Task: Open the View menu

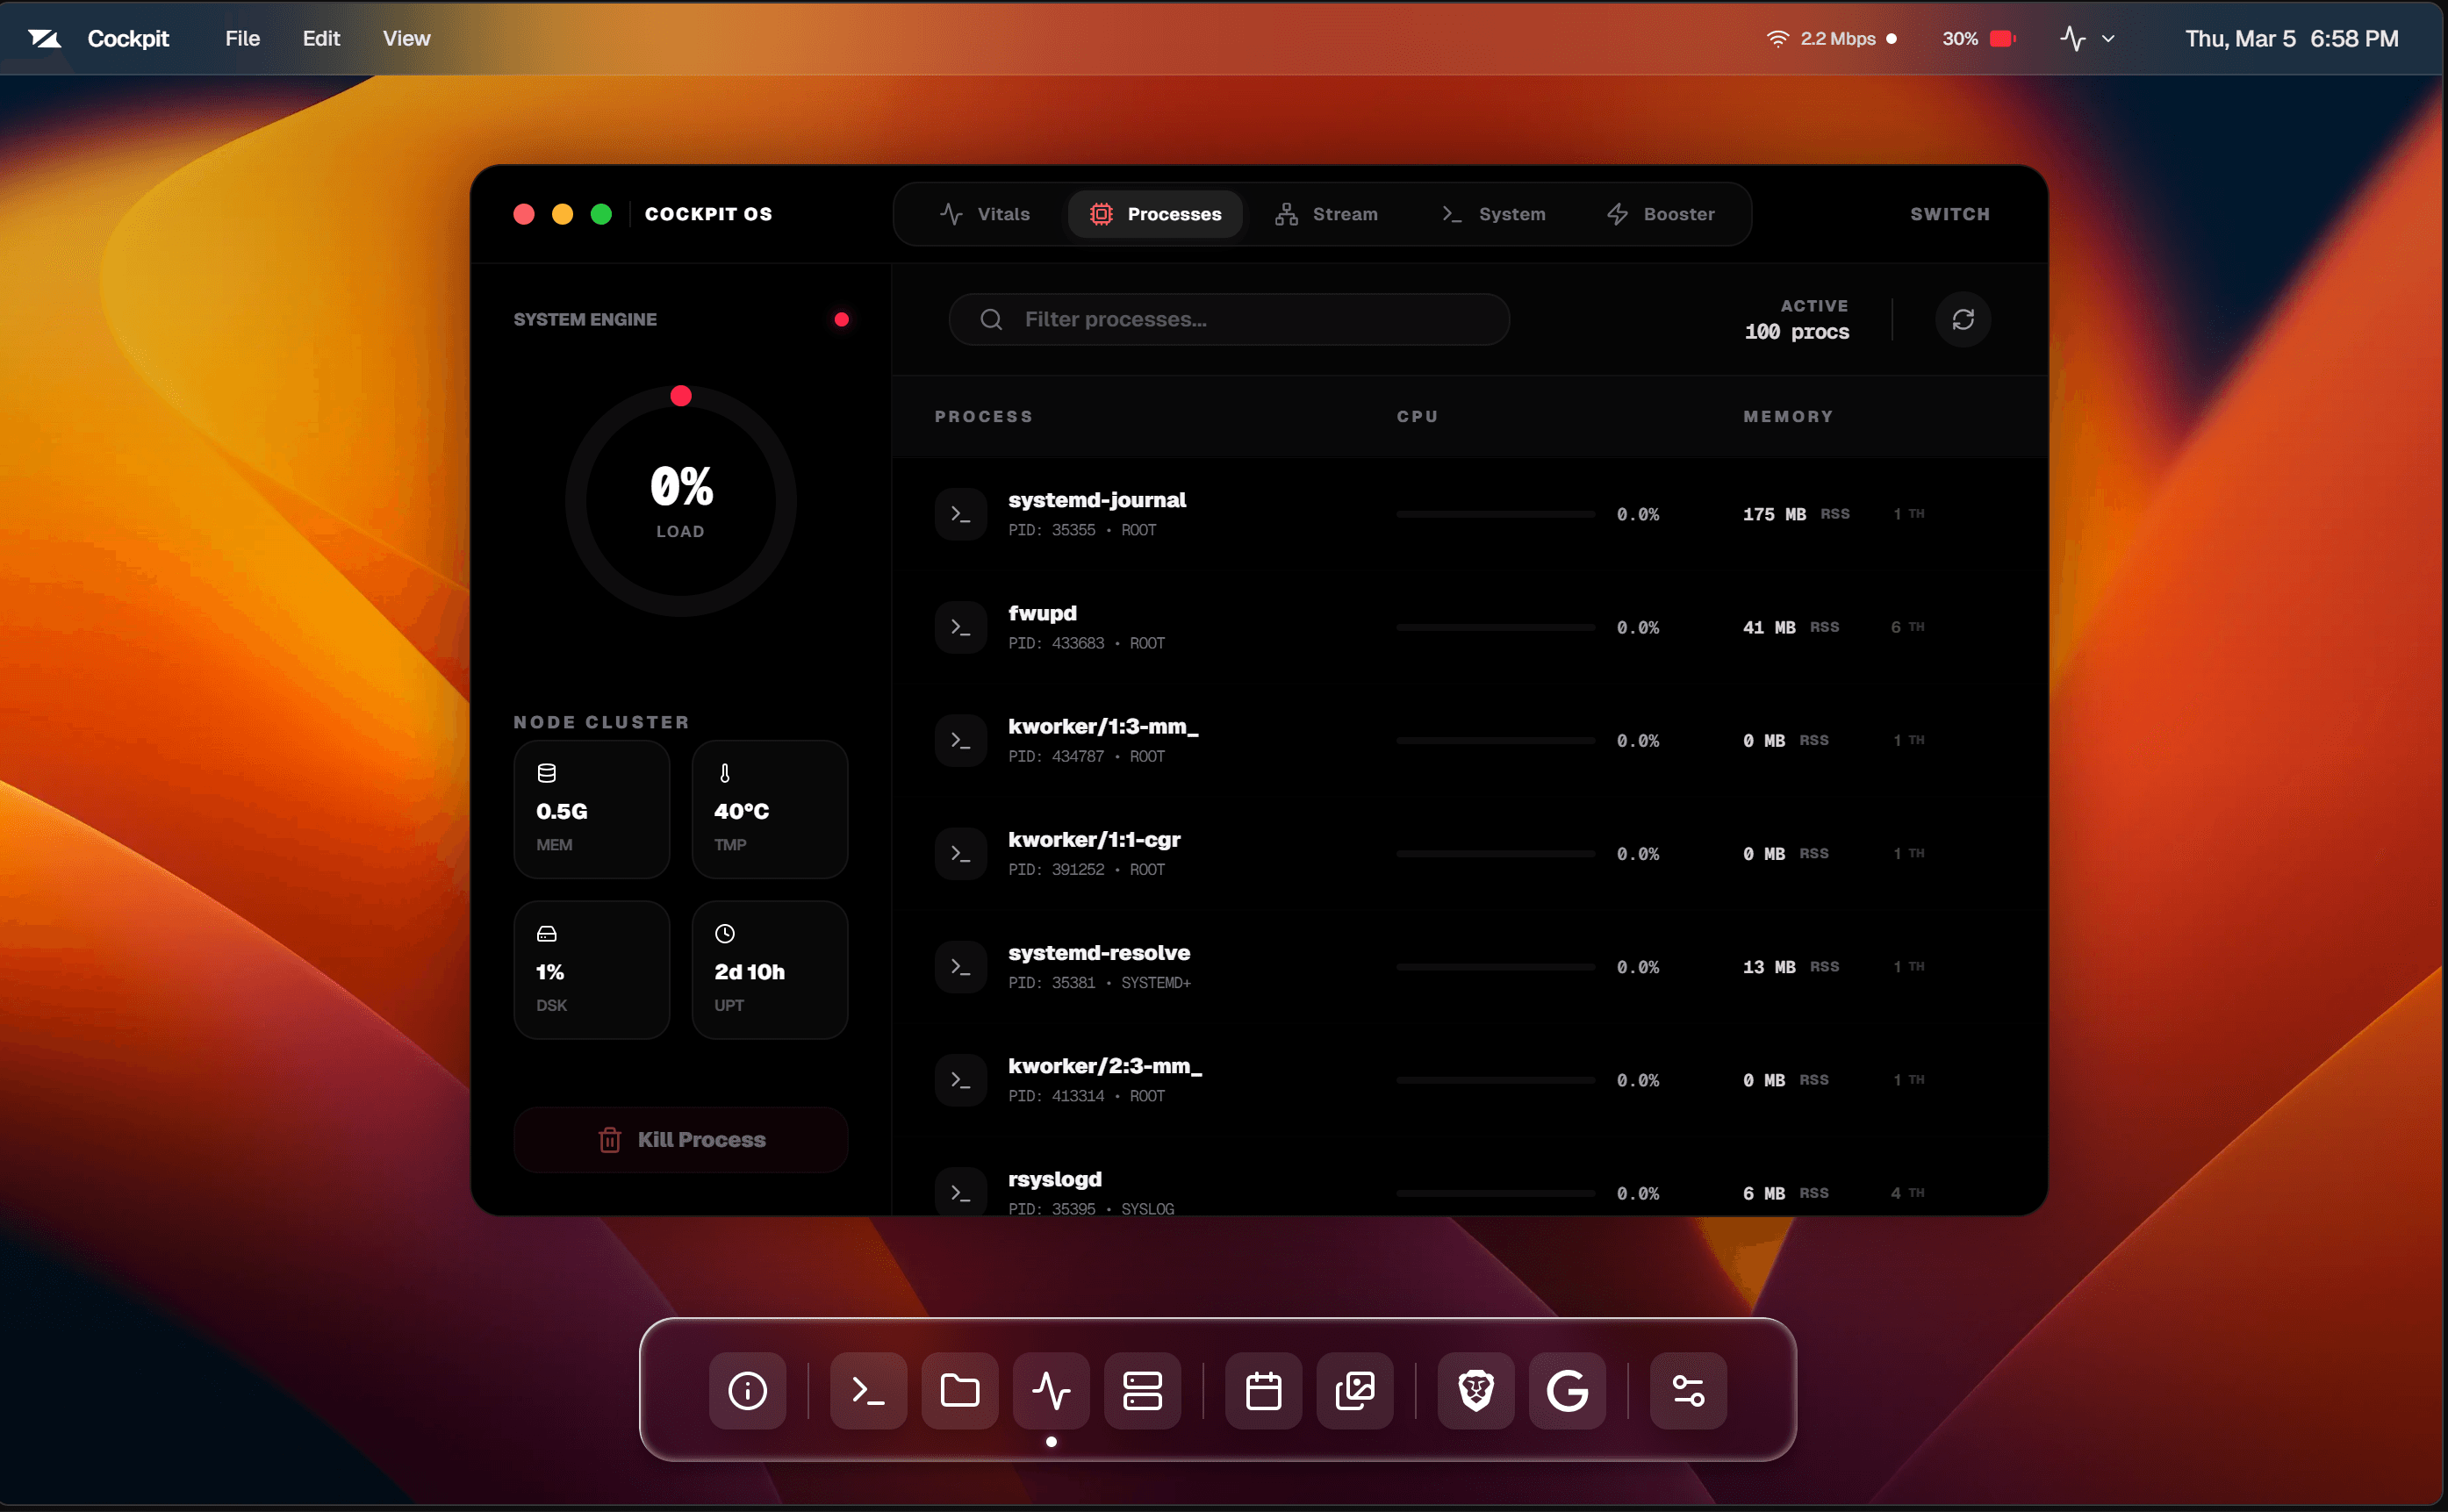Action: click(x=405, y=38)
